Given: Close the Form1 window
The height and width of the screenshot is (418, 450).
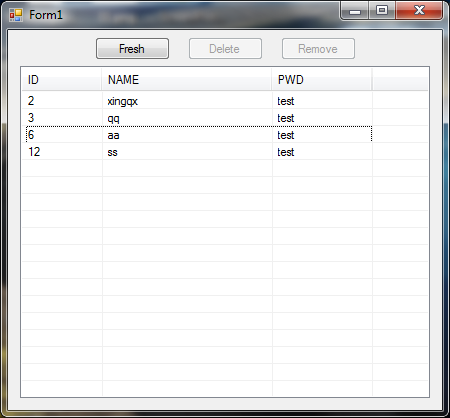Looking at the screenshot, I should click(419, 11).
